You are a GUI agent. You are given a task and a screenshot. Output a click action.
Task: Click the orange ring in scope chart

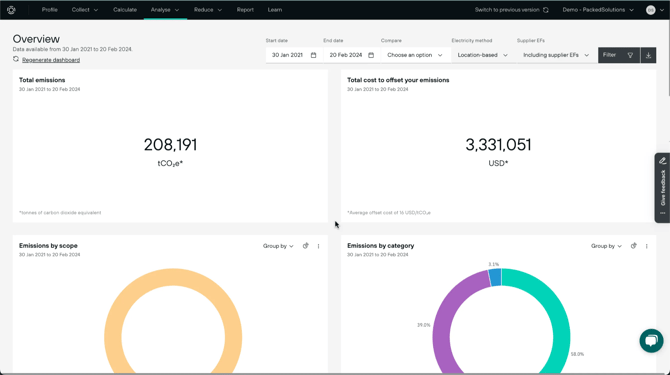click(x=173, y=277)
